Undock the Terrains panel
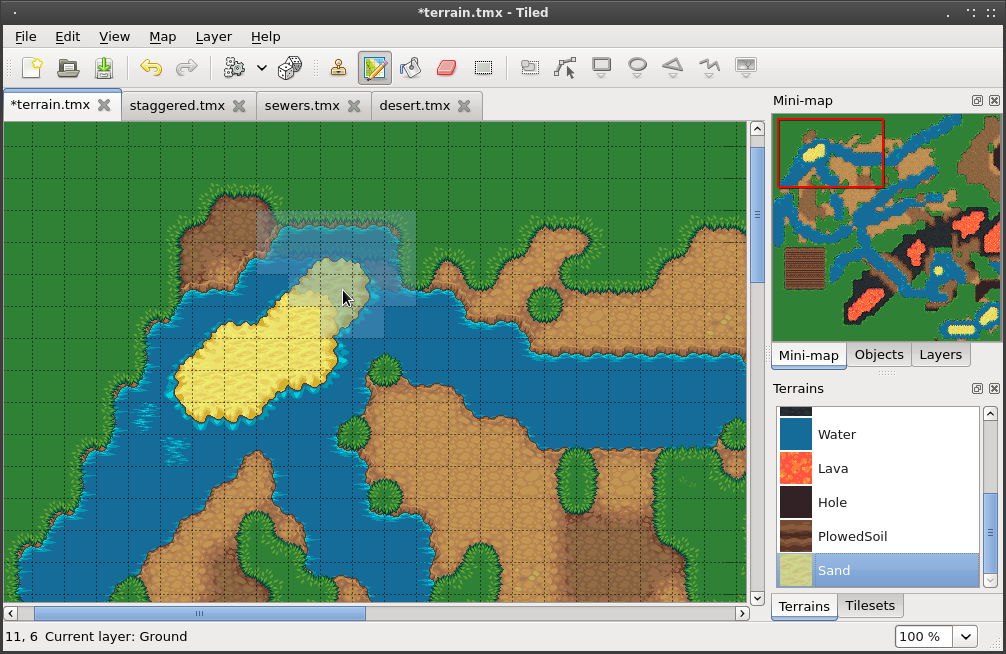Image resolution: width=1006 pixels, height=654 pixels. click(x=977, y=388)
